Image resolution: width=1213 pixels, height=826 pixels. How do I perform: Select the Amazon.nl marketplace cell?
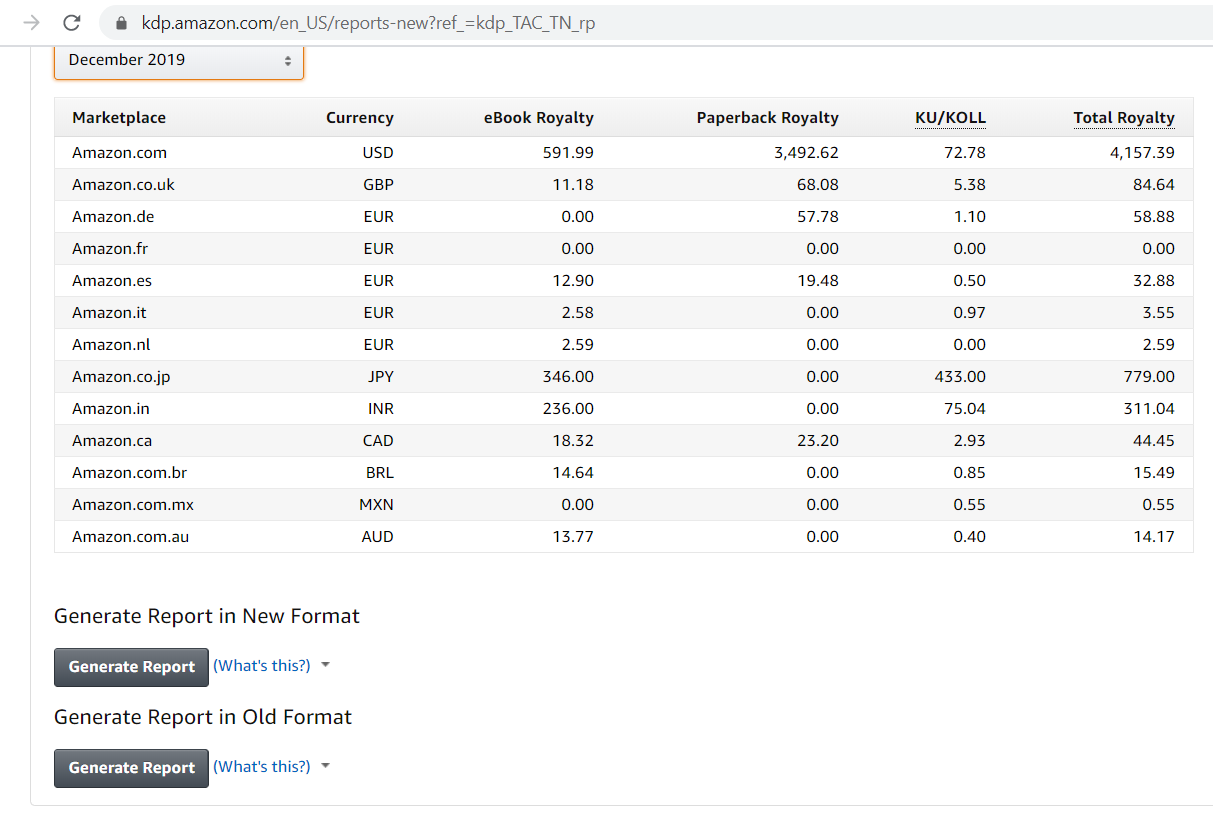[x=111, y=345]
